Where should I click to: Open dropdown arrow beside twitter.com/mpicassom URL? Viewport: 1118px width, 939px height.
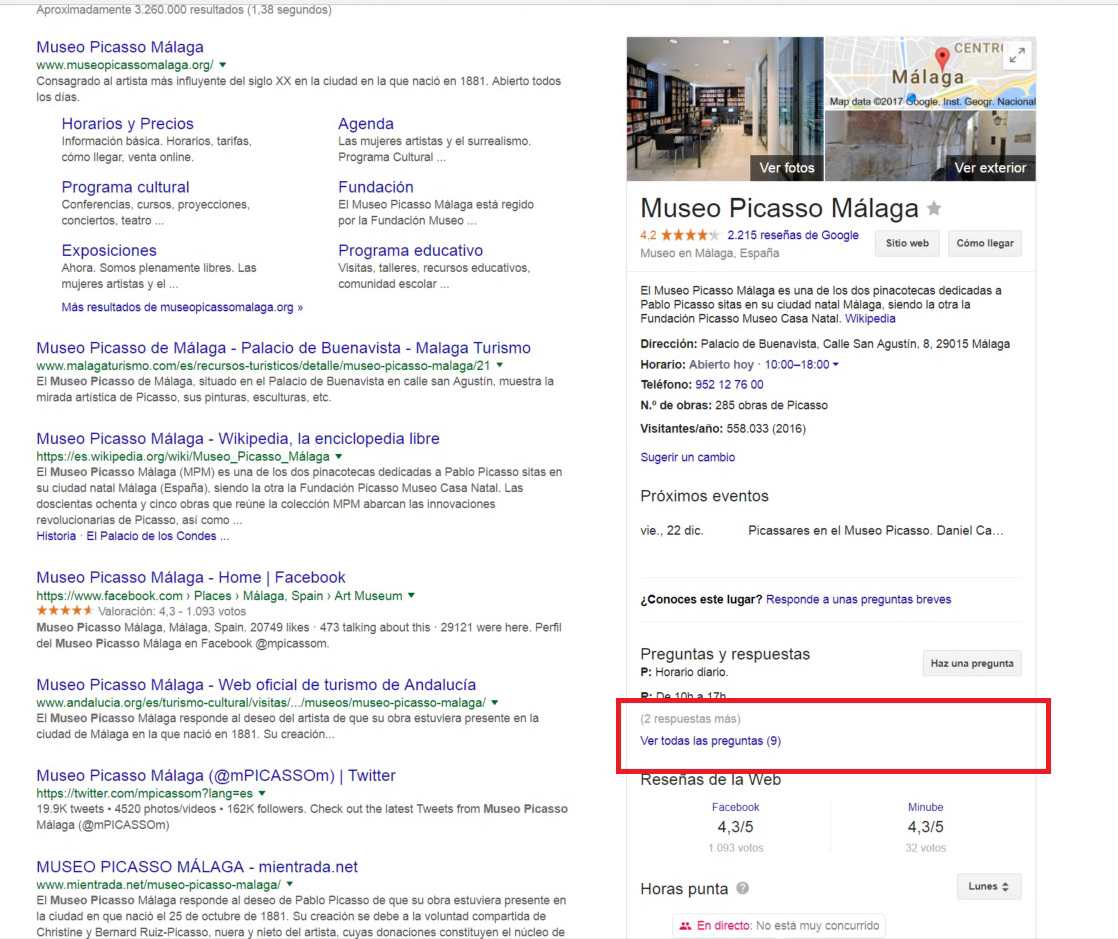click(262, 793)
